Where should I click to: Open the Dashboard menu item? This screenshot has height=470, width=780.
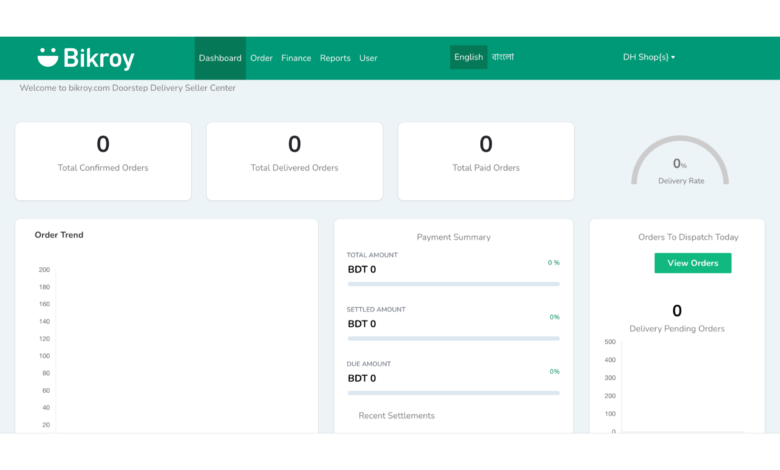pos(220,58)
